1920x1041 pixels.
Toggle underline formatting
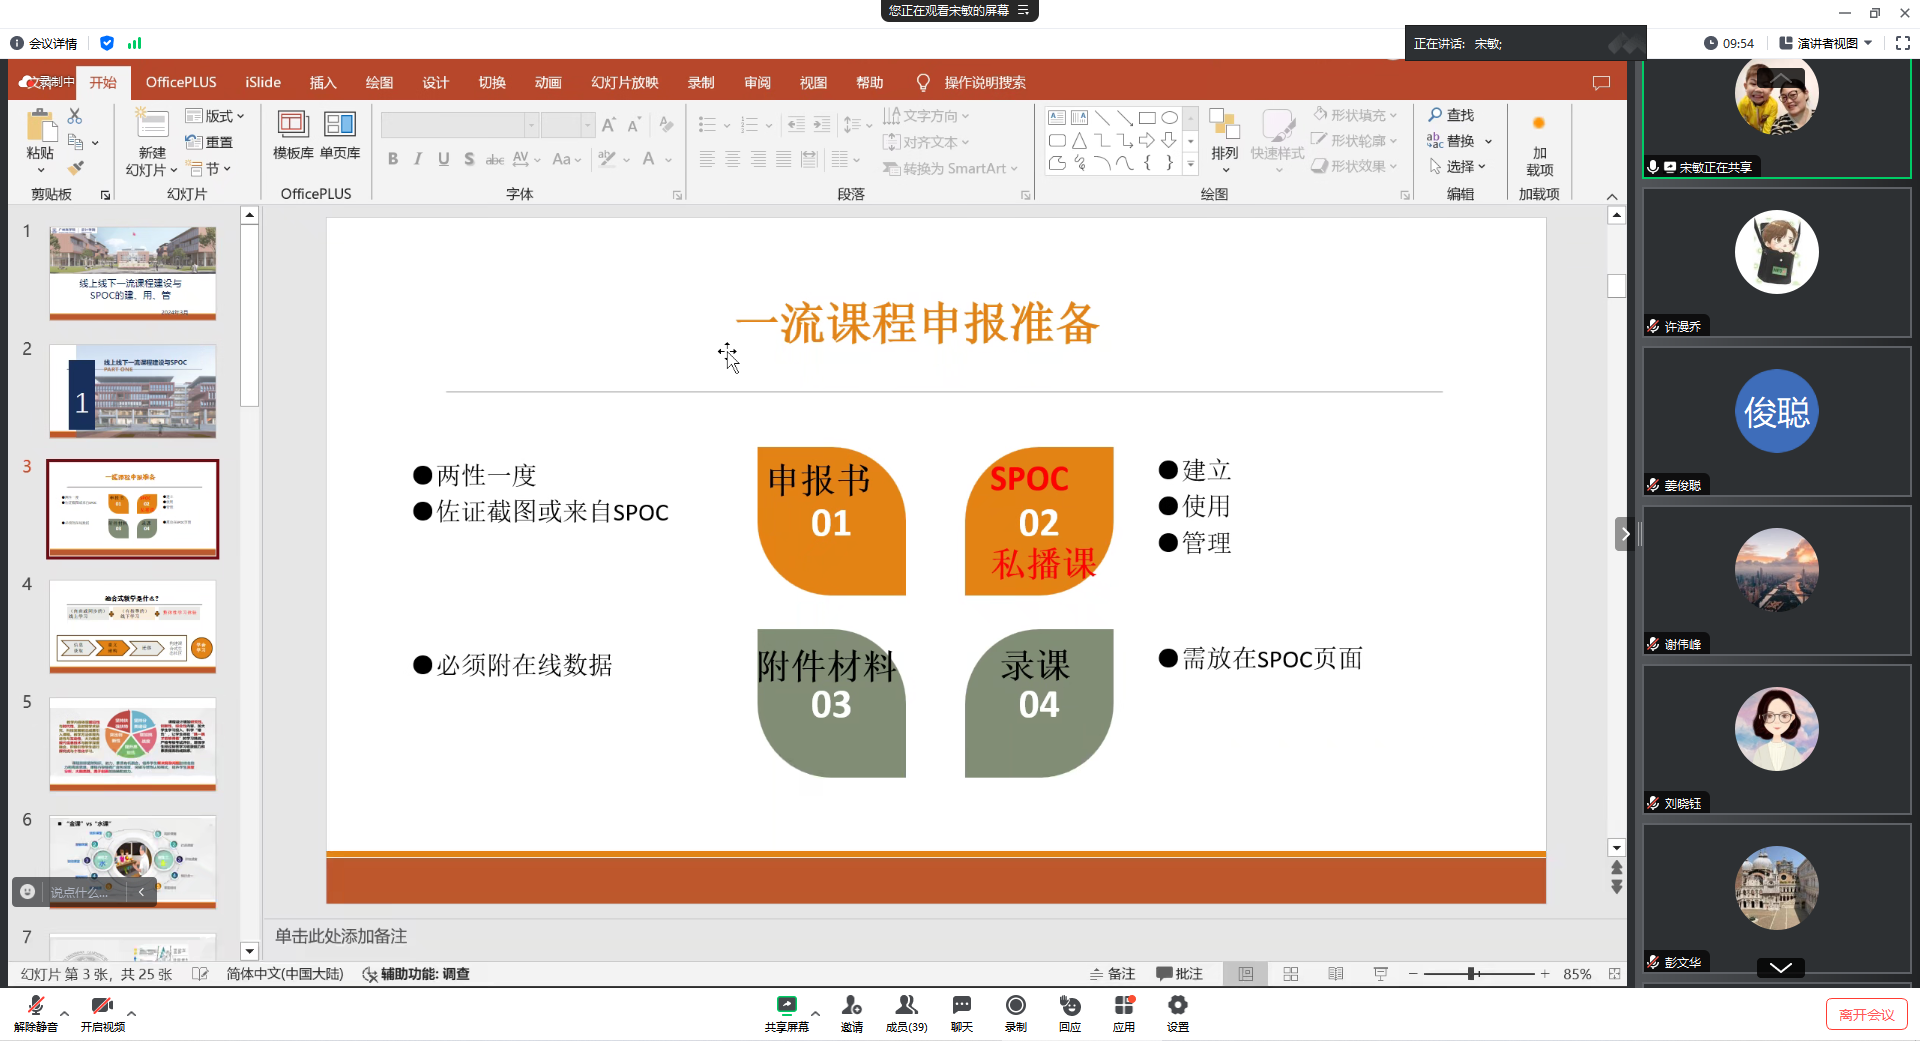443,158
